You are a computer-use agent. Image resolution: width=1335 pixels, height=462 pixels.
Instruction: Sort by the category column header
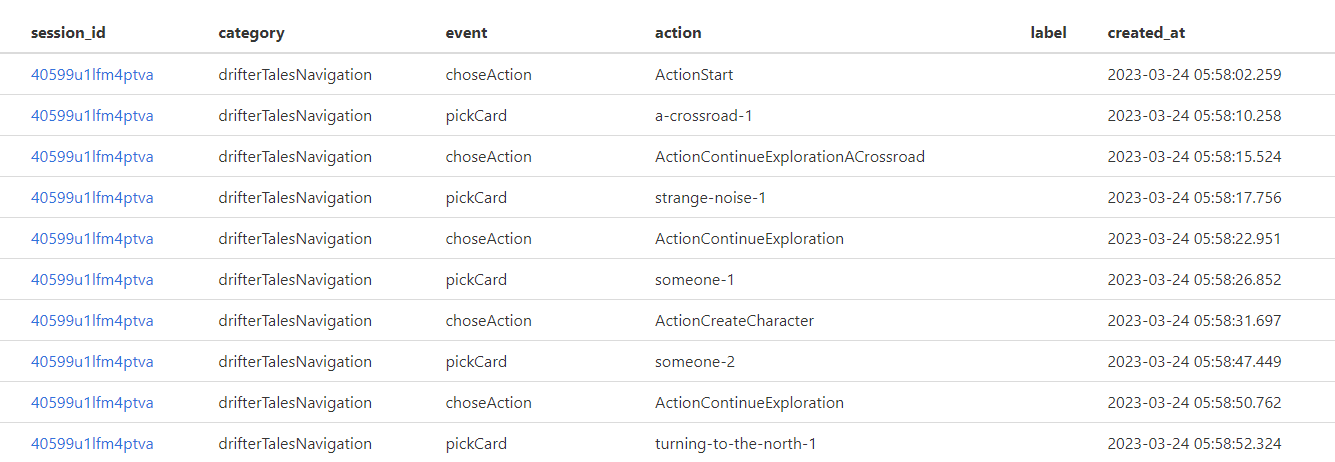[x=251, y=32]
